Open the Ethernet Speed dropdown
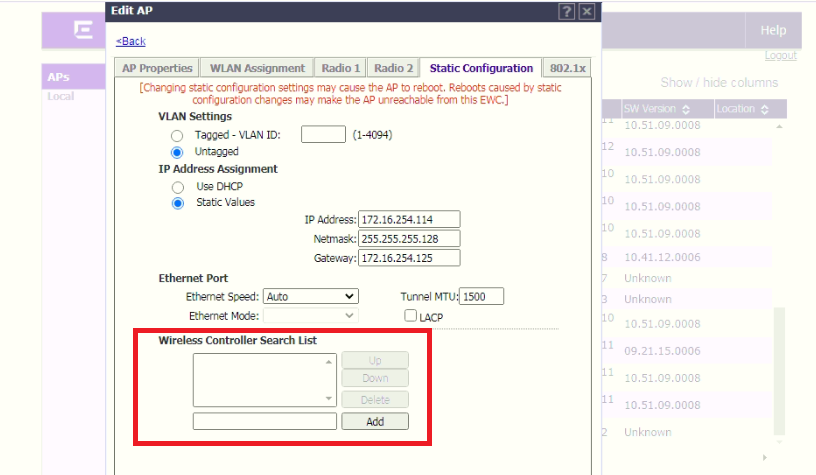The width and height of the screenshot is (816, 475). pos(310,296)
